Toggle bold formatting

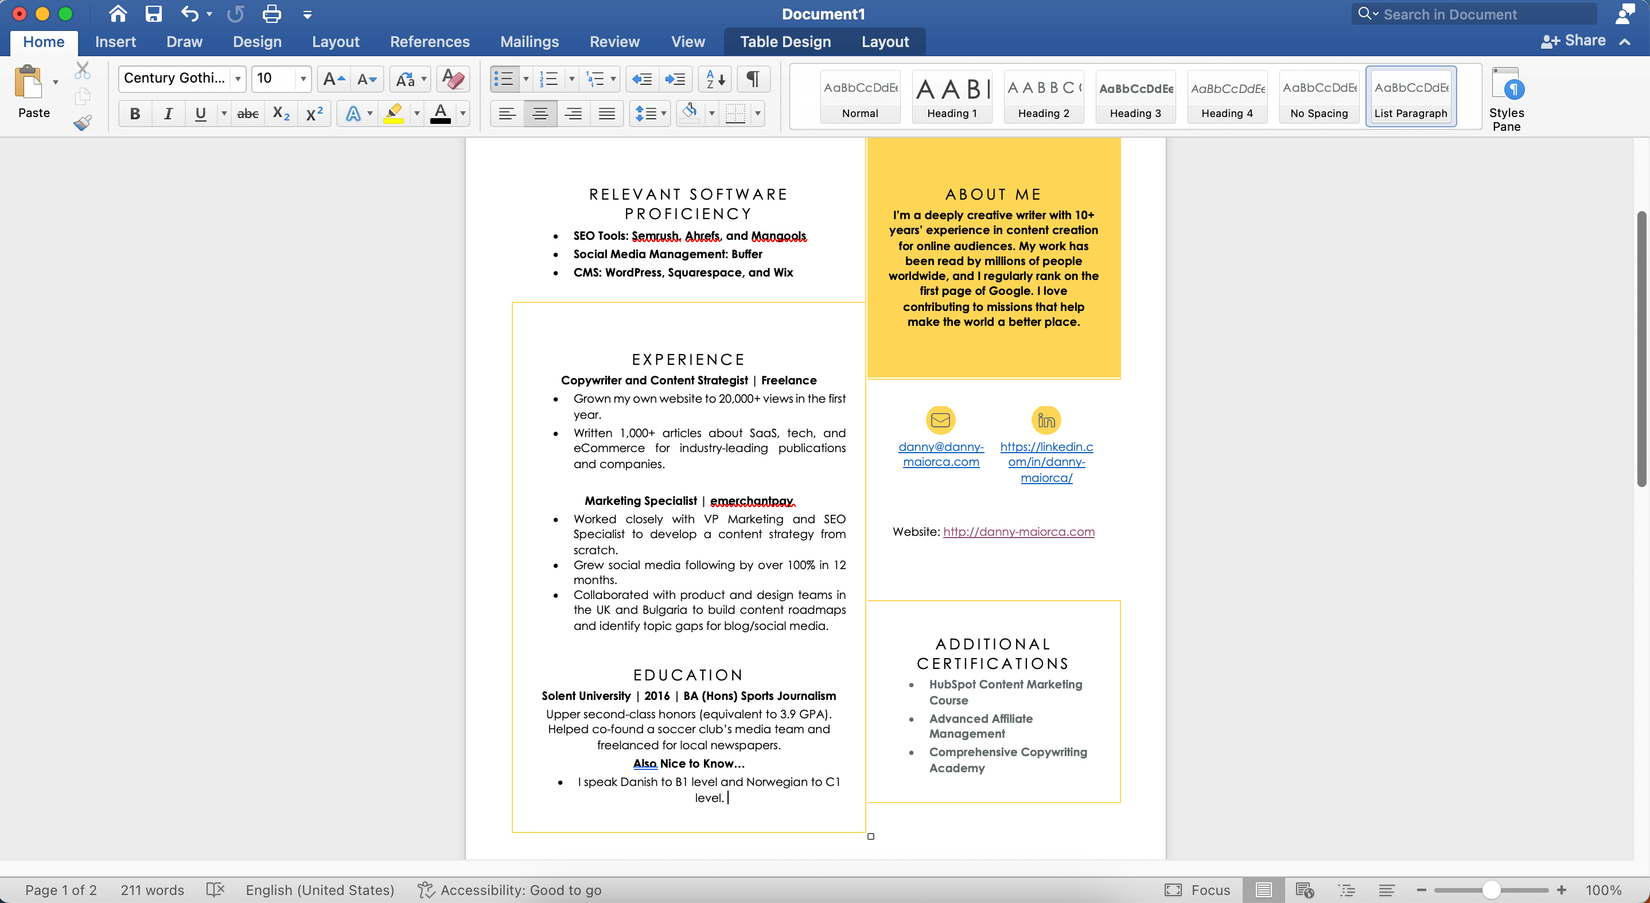pos(135,114)
